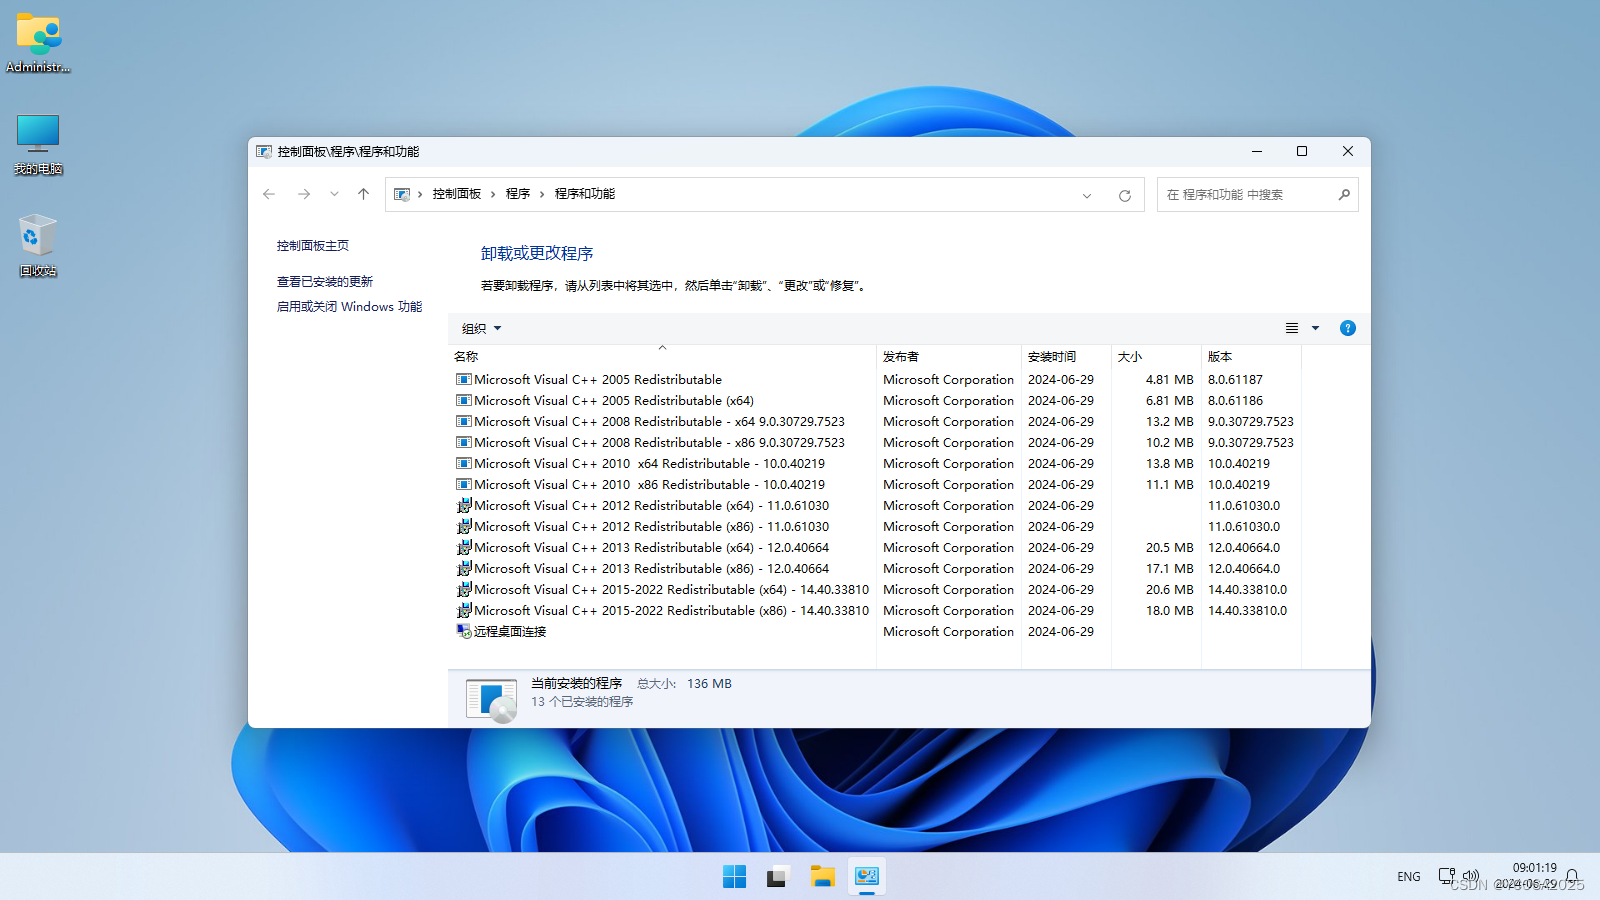Open the 组织 dropdown menu
This screenshot has height=900, width=1600.
482,328
